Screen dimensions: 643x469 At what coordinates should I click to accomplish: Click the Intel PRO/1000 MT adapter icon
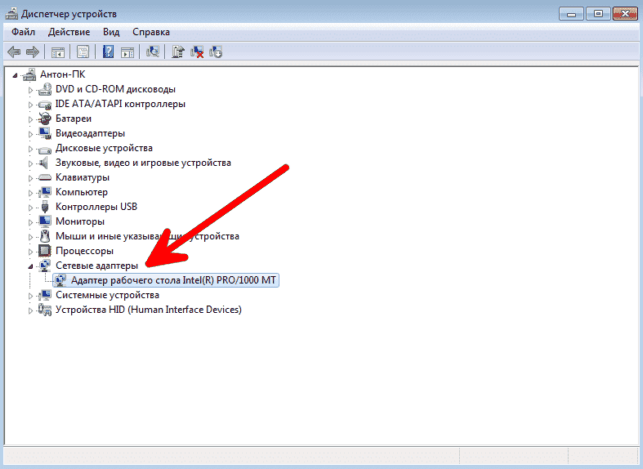point(61,280)
